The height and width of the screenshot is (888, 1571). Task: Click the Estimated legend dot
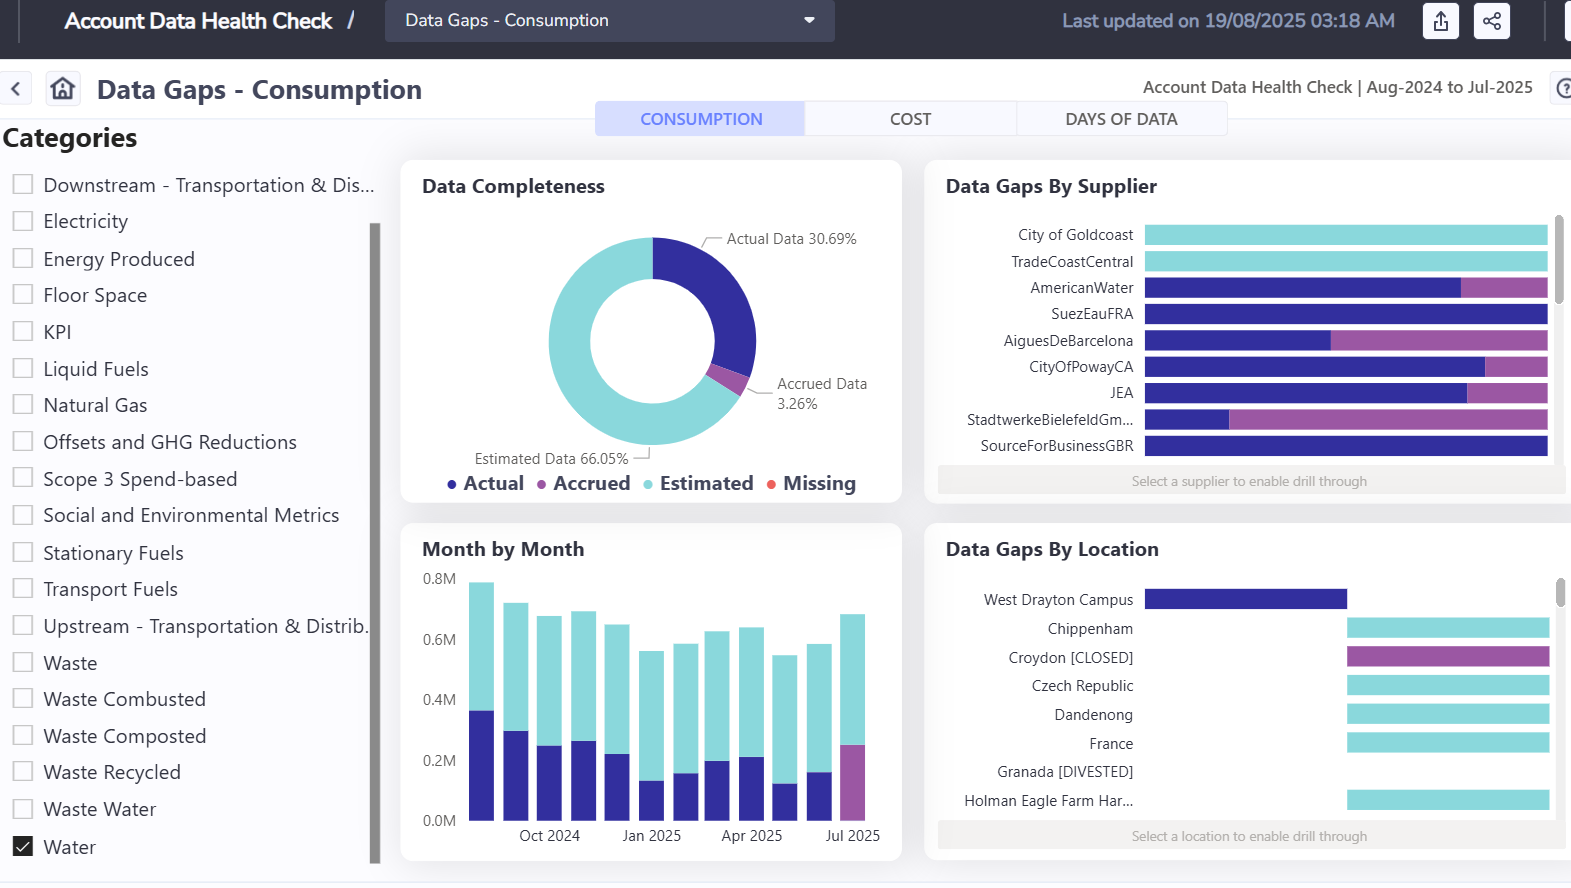click(648, 485)
